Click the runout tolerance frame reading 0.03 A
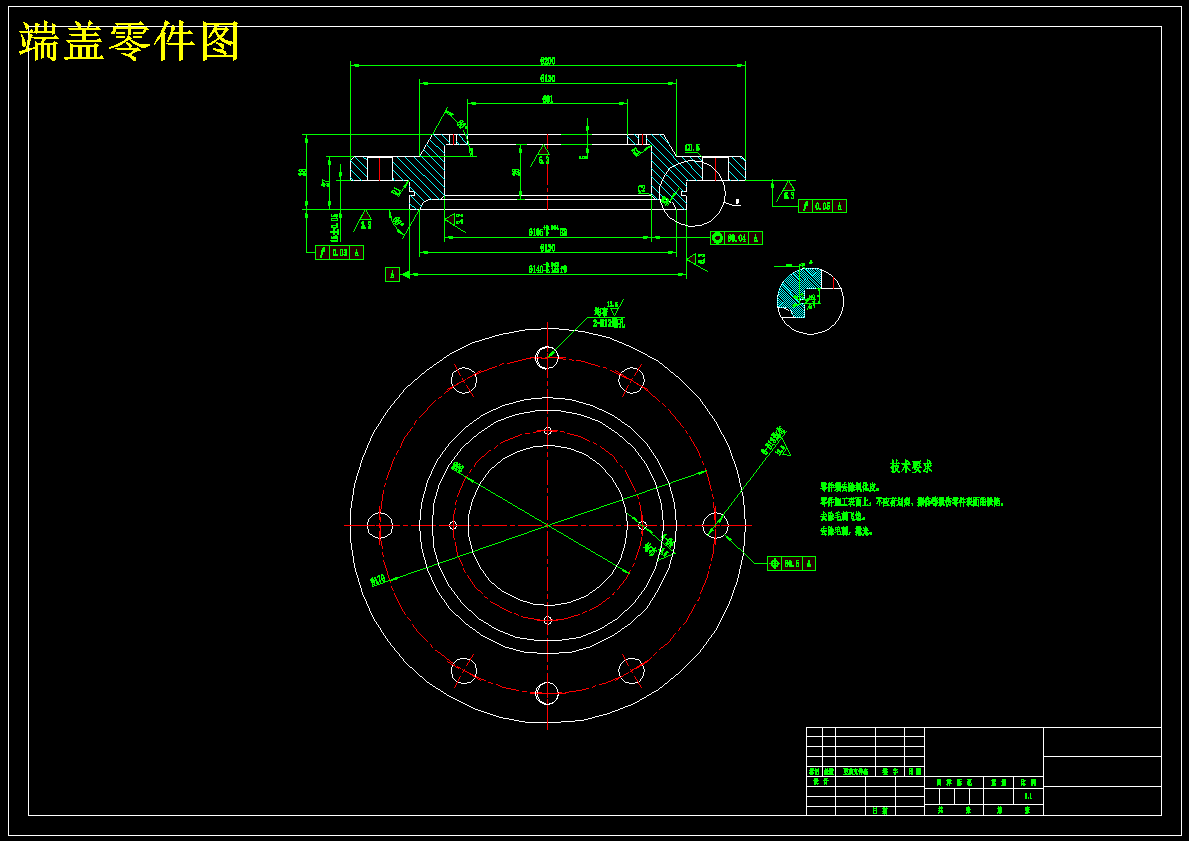1189x841 pixels. point(339,253)
